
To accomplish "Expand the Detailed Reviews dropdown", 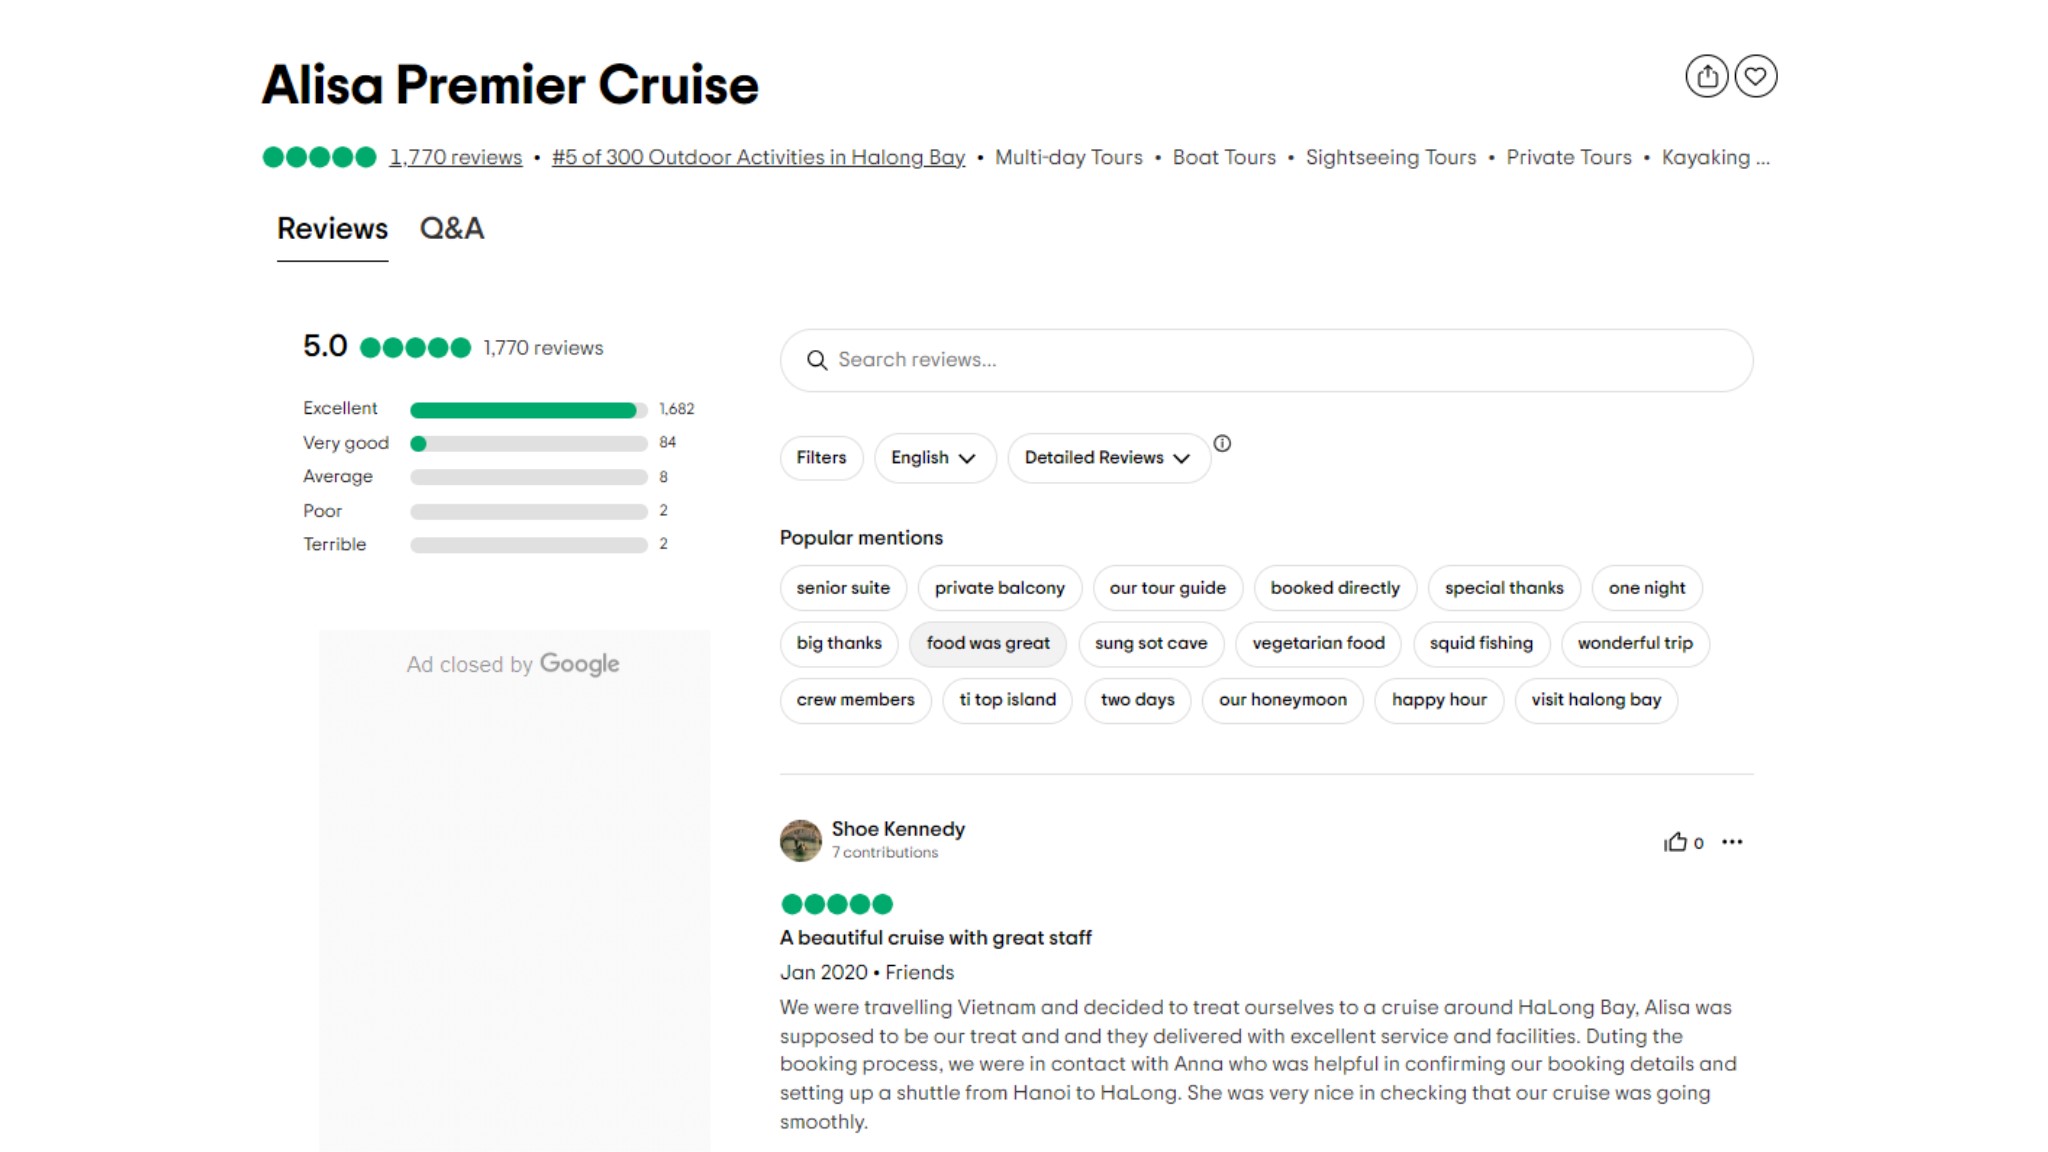I will click(x=1107, y=457).
